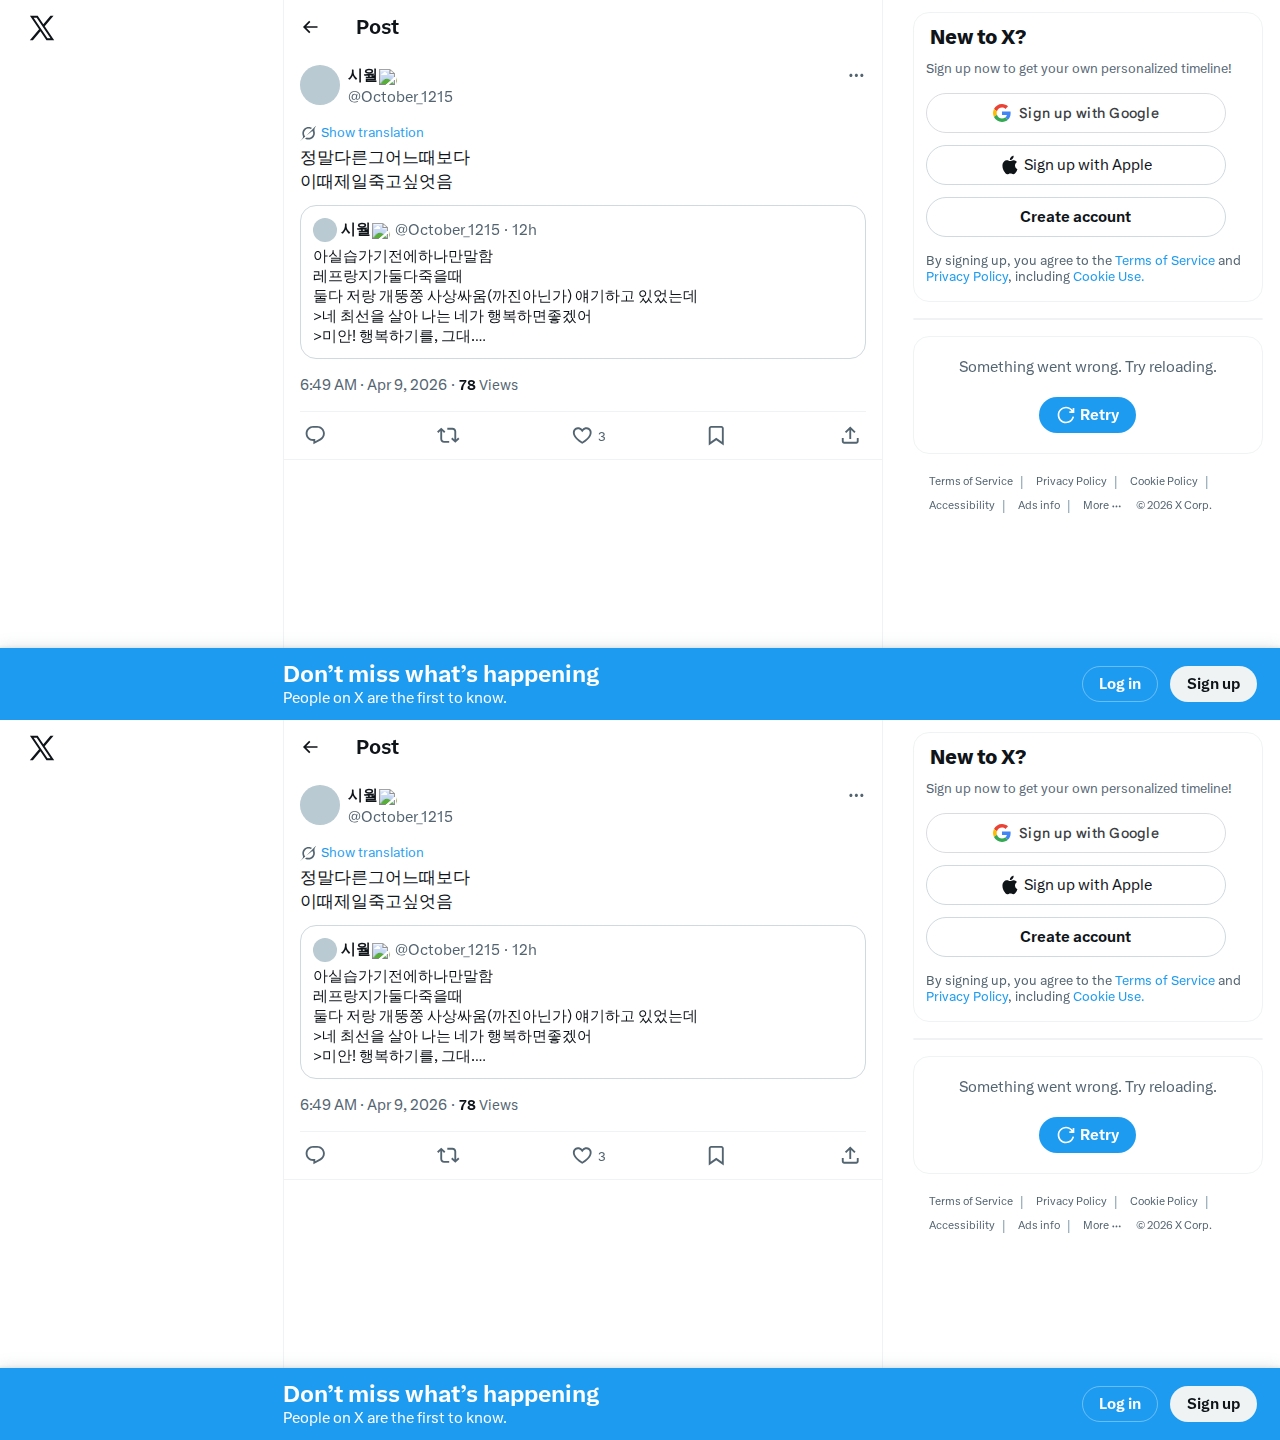The width and height of the screenshot is (1280, 1440).
Task: Open the upper Terms of Service footer link
Action: [971, 481]
